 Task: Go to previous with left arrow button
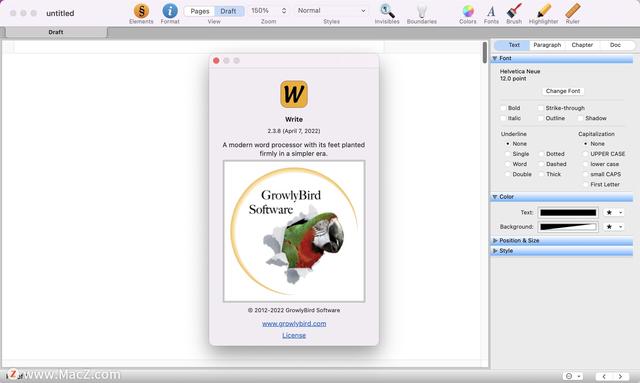[x=604, y=376]
